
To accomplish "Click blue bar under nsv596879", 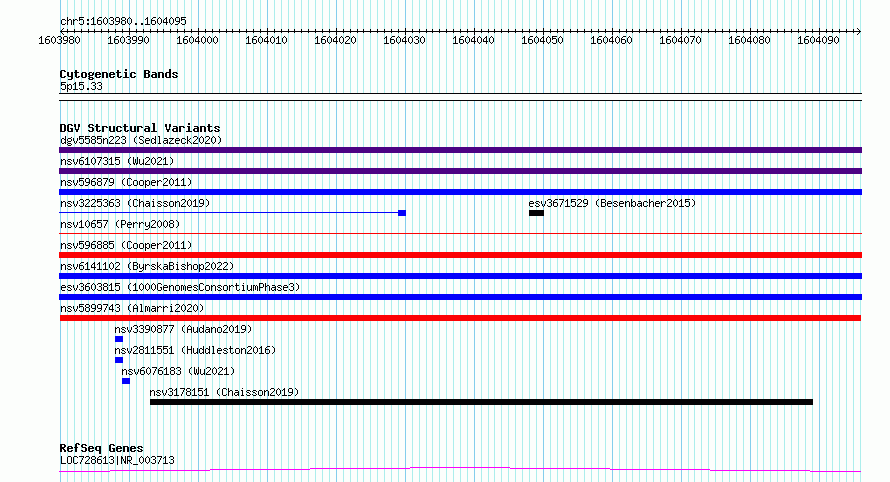I will click(460, 192).
